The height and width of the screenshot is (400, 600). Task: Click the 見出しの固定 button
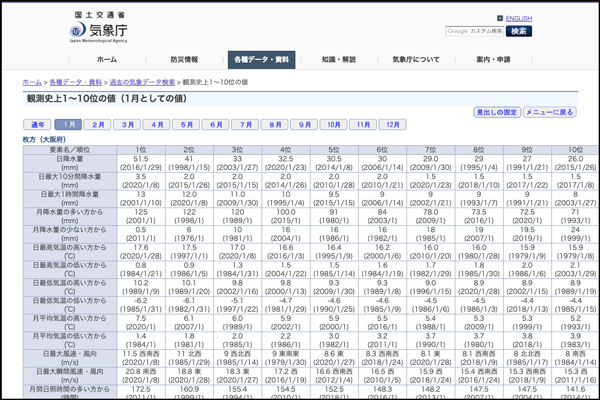point(496,113)
